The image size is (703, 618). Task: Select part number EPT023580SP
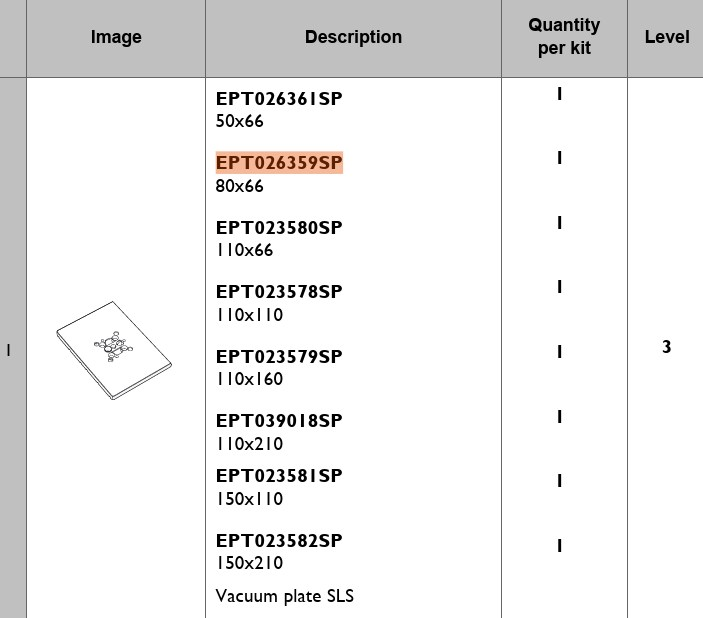click(279, 228)
